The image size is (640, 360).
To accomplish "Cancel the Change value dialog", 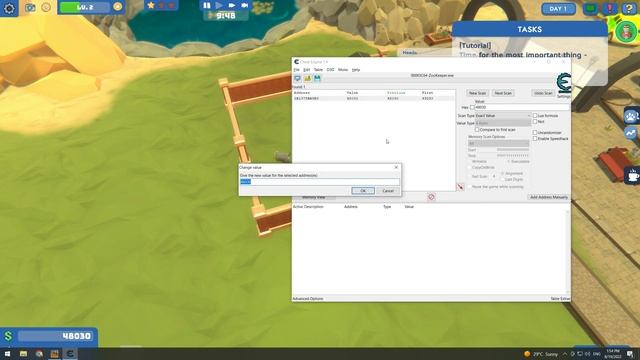I will tap(388, 191).
